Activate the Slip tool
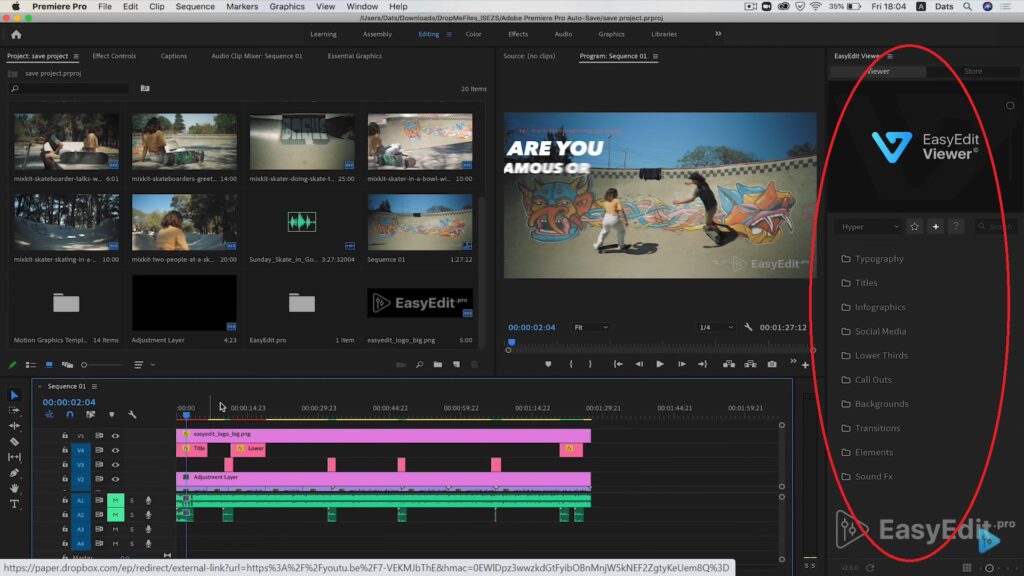 coord(14,457)
